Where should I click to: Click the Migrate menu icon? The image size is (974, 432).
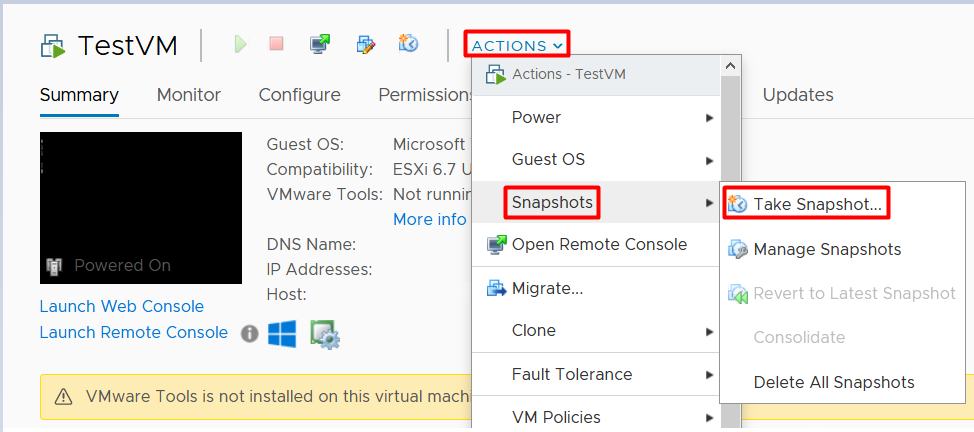[496, 288]
